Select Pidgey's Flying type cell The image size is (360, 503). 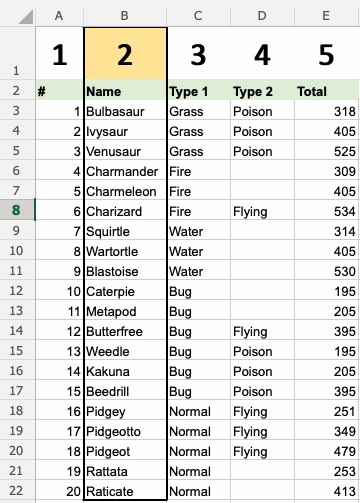pyautogui.click(x=262, y=410)
